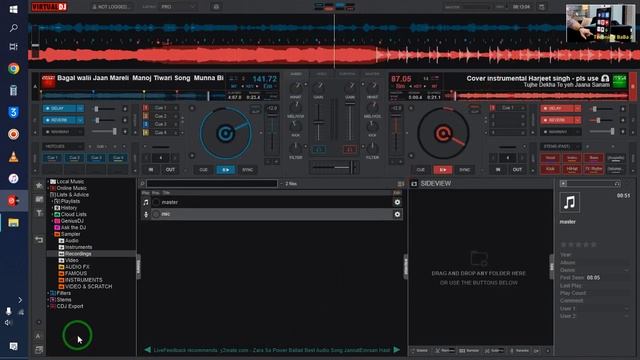The image size is (640, 360).
Task: Click the crossfader in the mixer
Action: [334, 167]
